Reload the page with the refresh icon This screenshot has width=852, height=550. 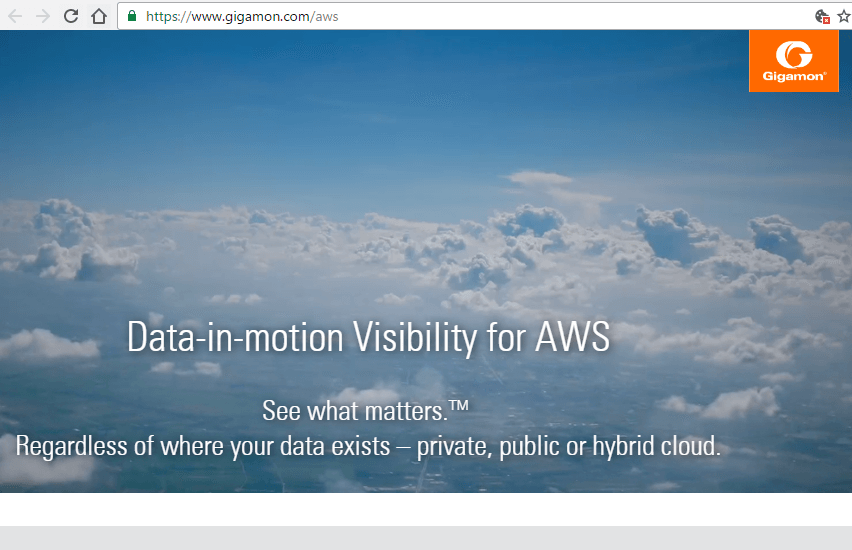coord(71,16)
